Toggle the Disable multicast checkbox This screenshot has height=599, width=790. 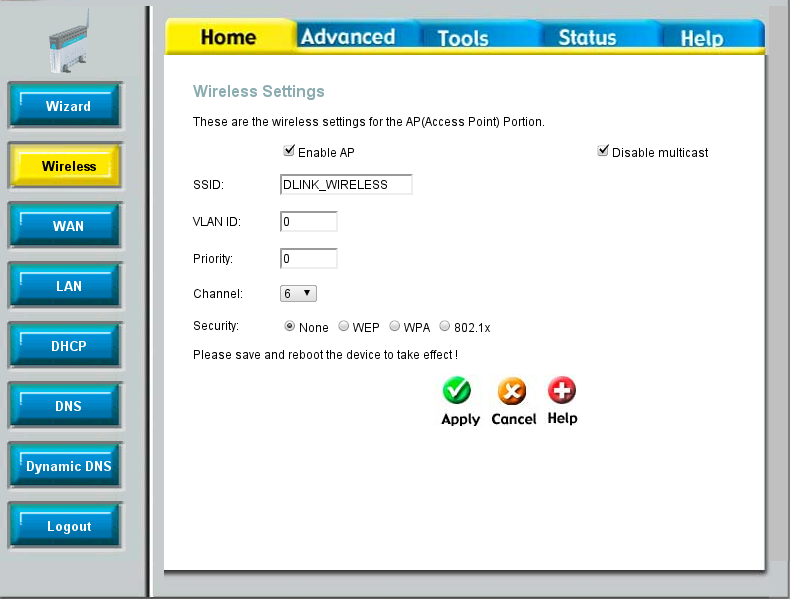pos(603,150)
